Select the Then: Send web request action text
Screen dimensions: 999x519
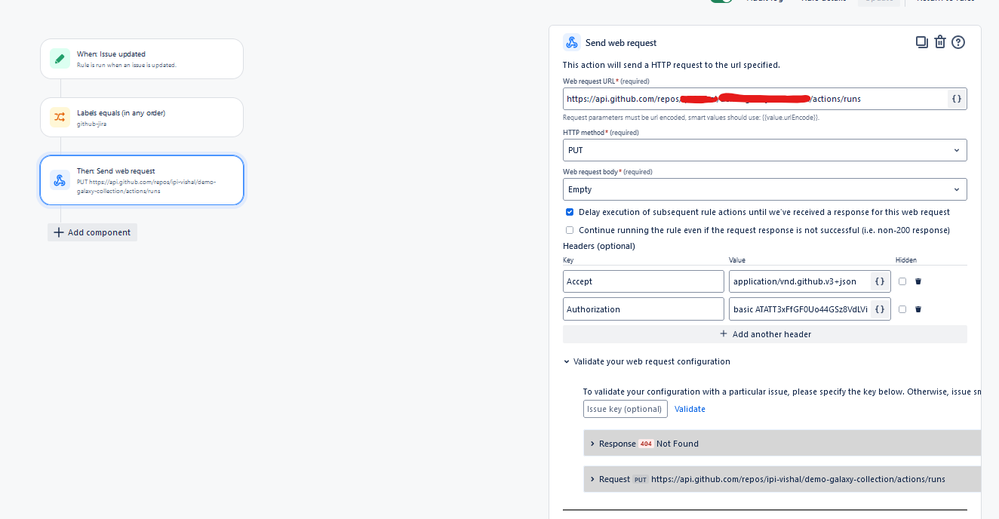click(116, 171)
